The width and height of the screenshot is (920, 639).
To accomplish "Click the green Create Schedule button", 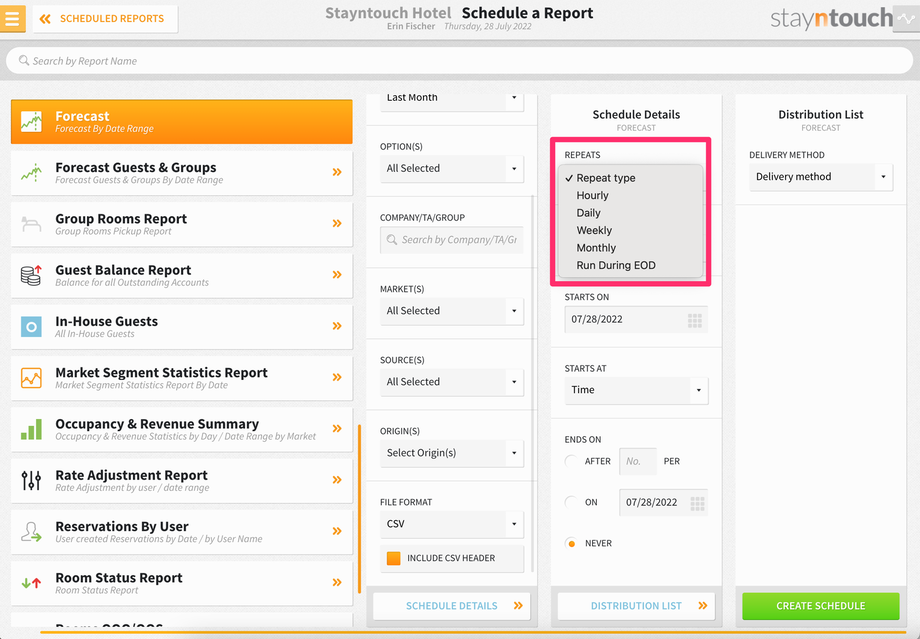I will click(820, 606).
